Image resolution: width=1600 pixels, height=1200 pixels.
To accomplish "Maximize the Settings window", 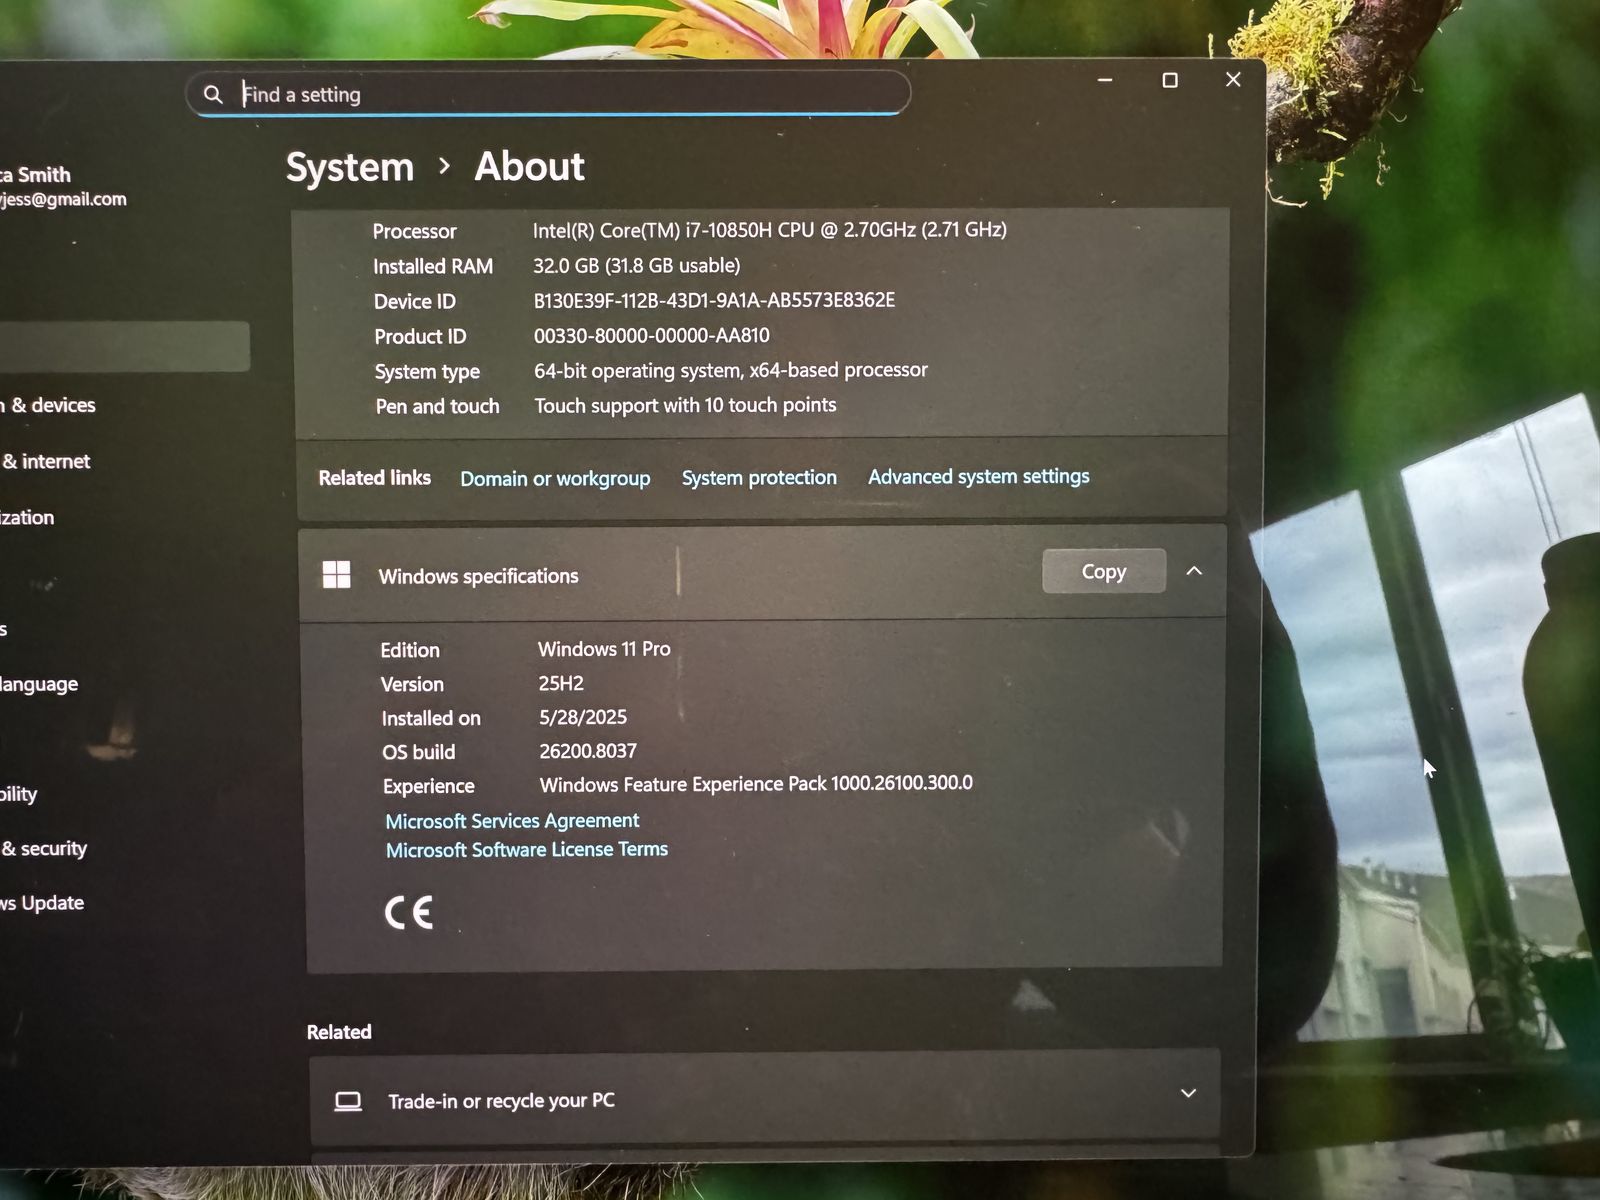I will click(1169, 80).
